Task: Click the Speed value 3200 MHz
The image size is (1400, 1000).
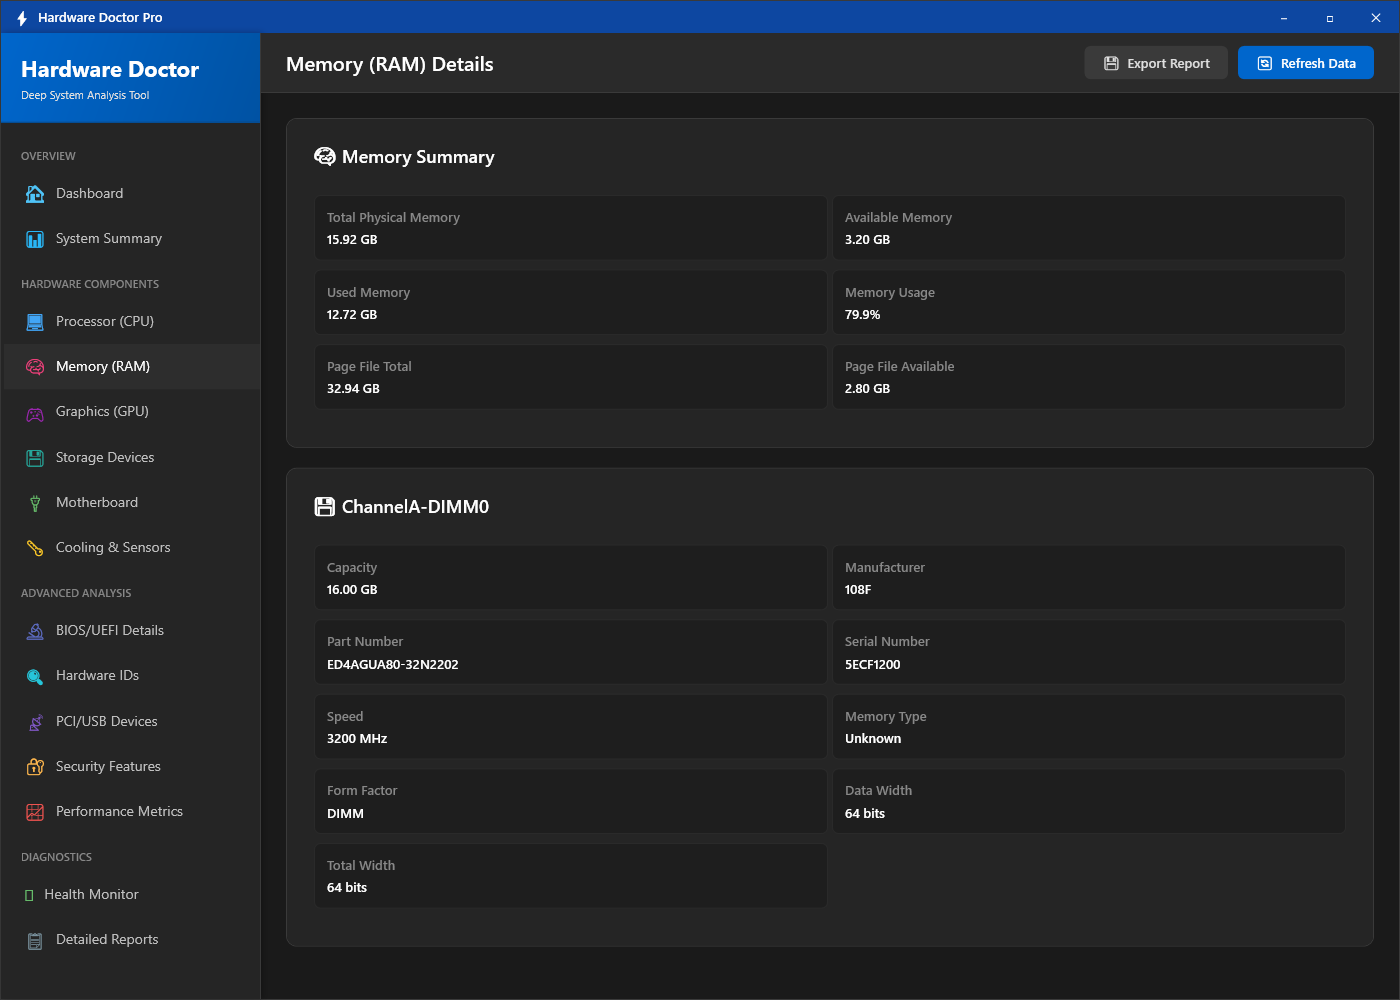Action: coord(357,739)
